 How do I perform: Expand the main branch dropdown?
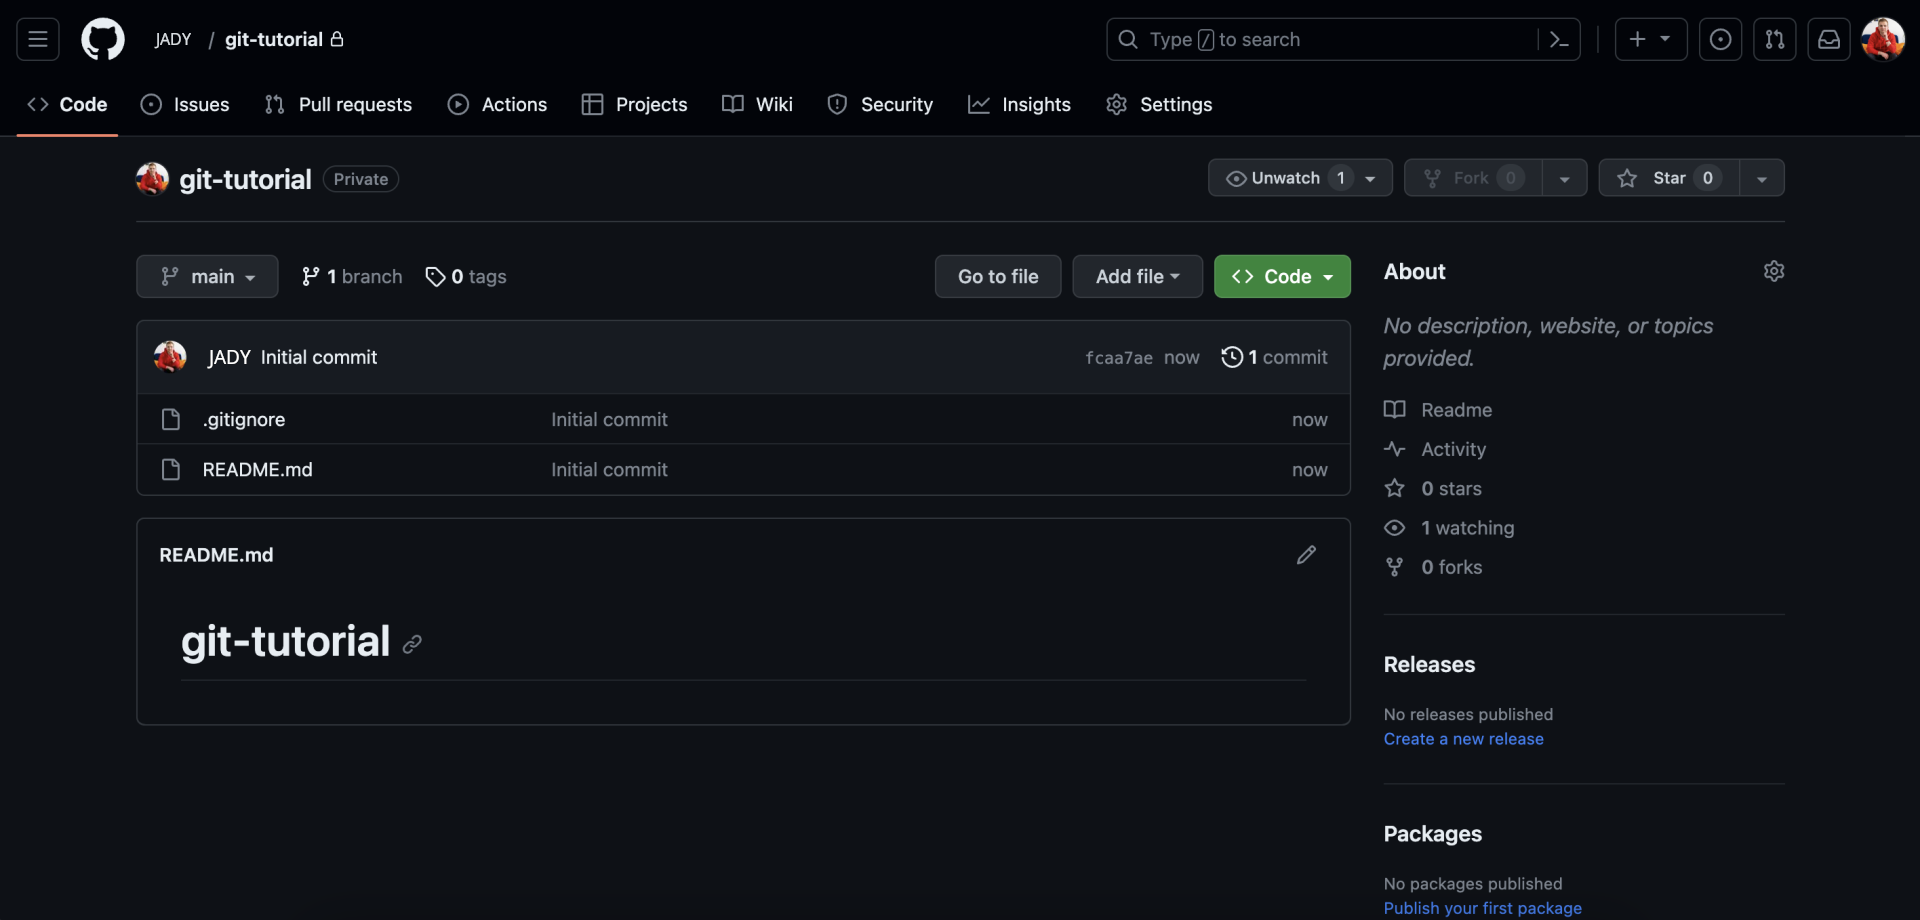tap(207, 277)
